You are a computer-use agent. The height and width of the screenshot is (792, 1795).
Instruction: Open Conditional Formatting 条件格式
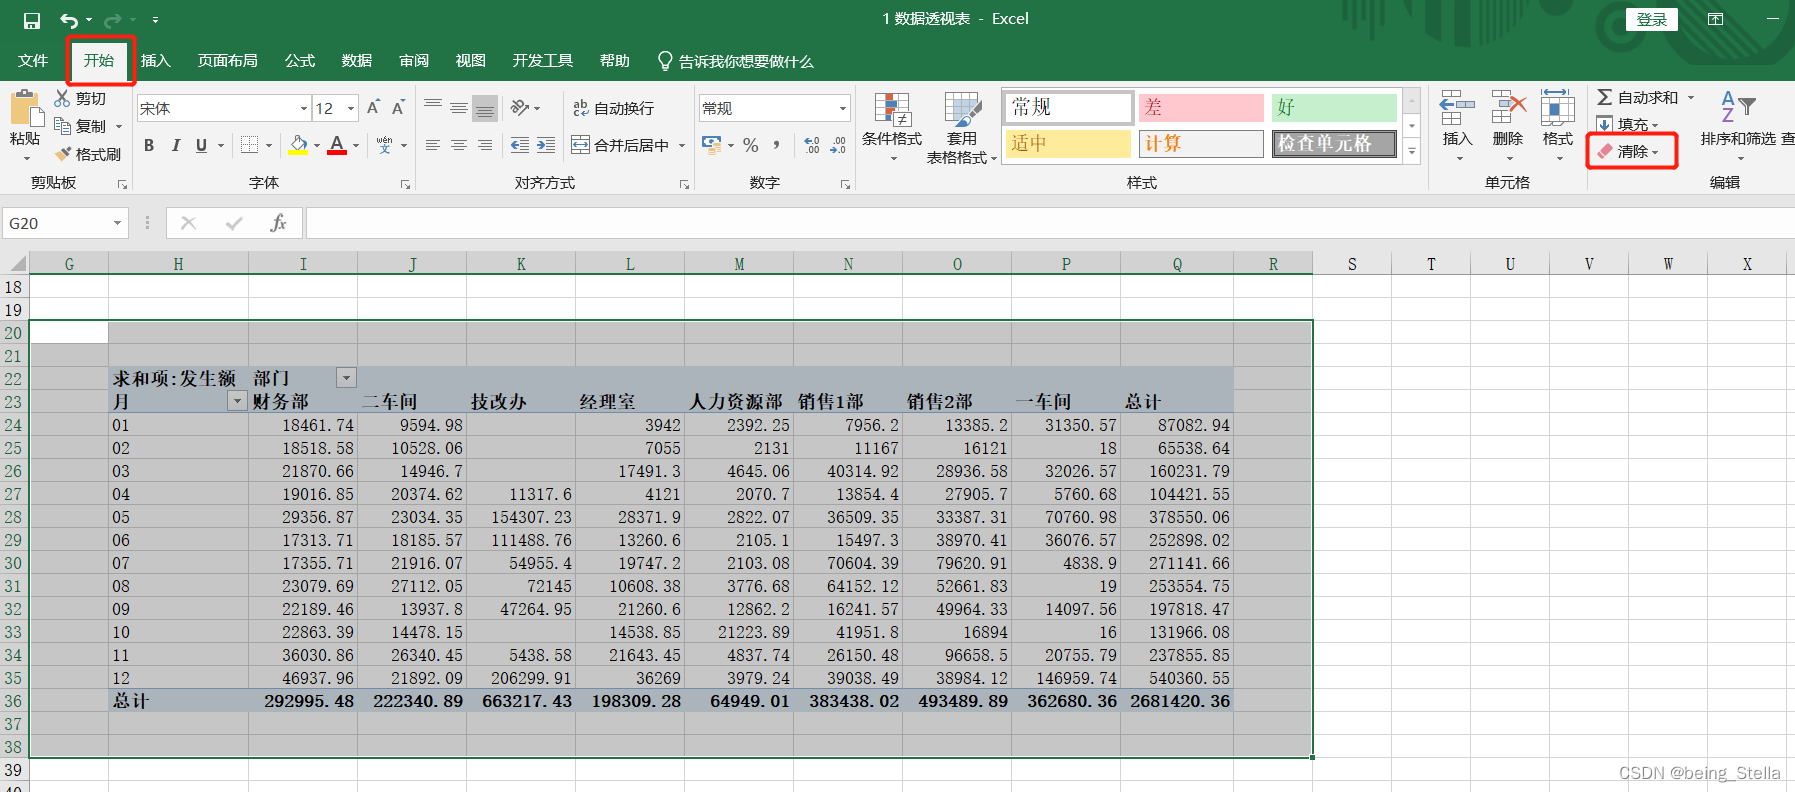point(892,127)
